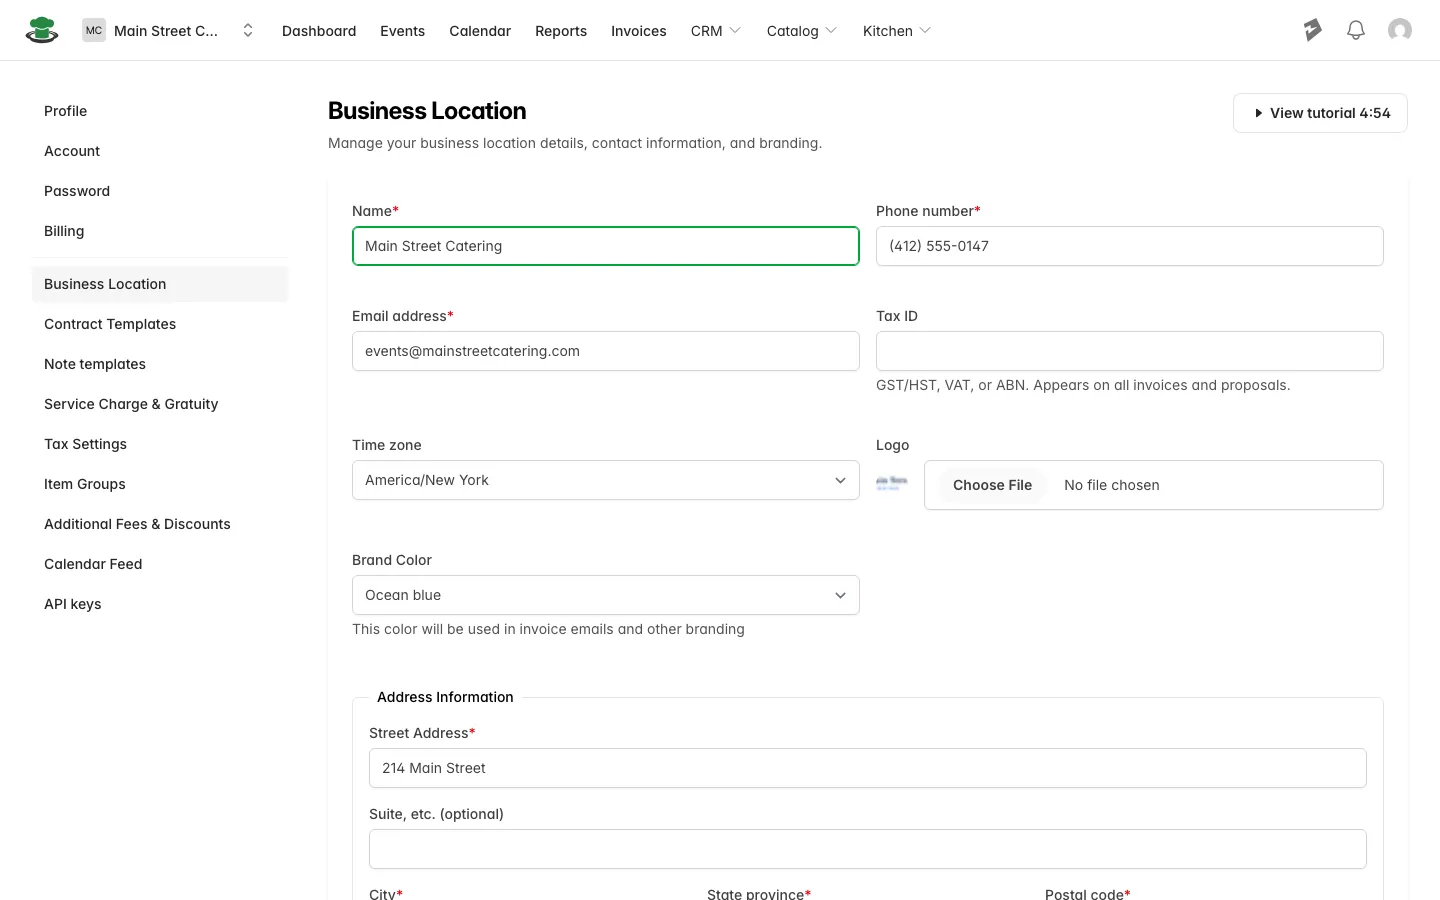The height and width of the screenshot is (900, 1440).
Task: Open API keys in the sidebar
Action: tap(160, 604)
